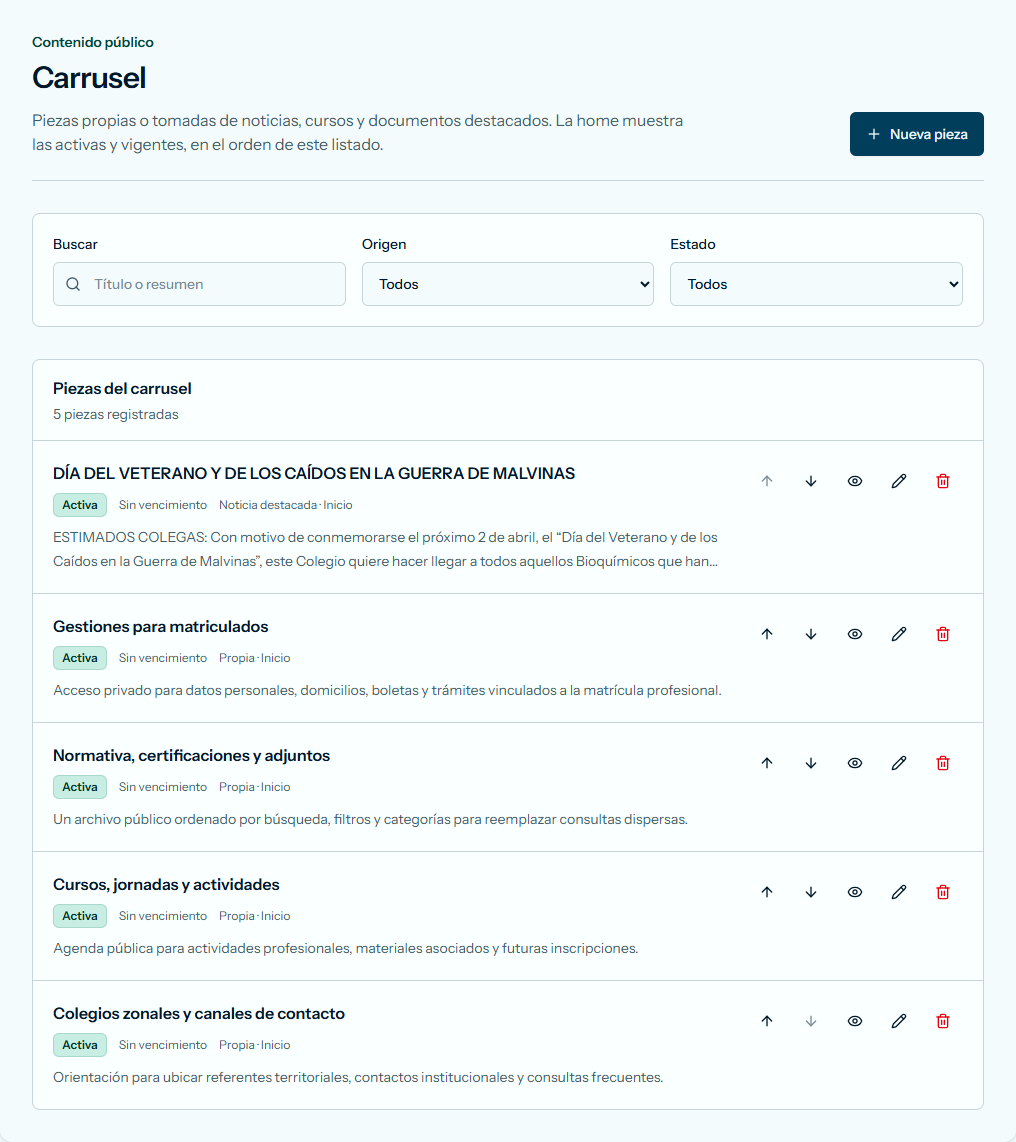This screenshot has width=1016, height=1142.
Task: Focus the 'Título o resumen' search field
Action: pos(200,284)
